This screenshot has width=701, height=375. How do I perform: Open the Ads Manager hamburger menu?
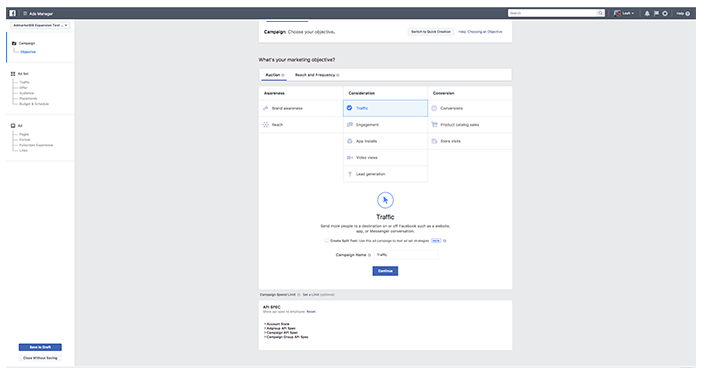[25, 13]
